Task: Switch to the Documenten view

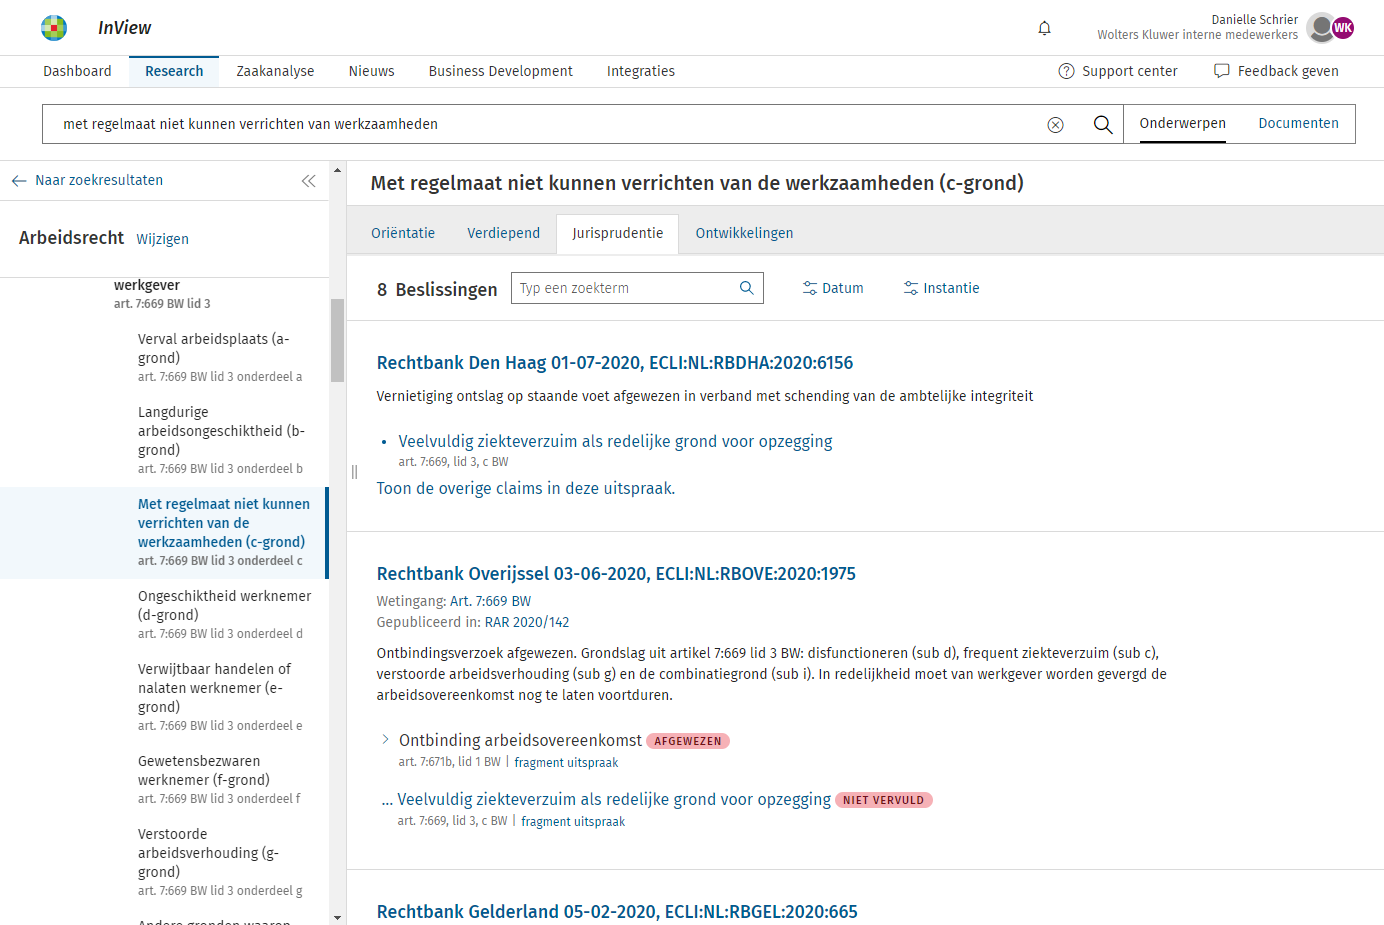Action: (x=1297, y=124)
